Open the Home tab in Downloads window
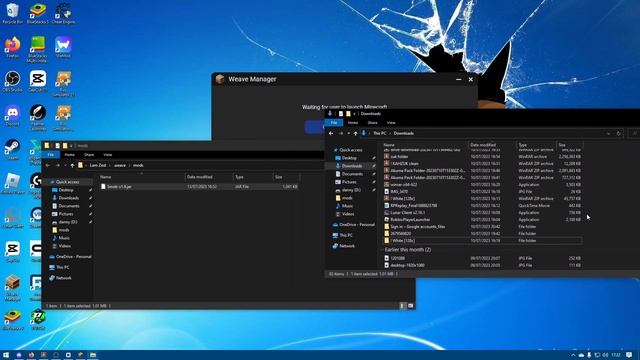 coord(353,122)
